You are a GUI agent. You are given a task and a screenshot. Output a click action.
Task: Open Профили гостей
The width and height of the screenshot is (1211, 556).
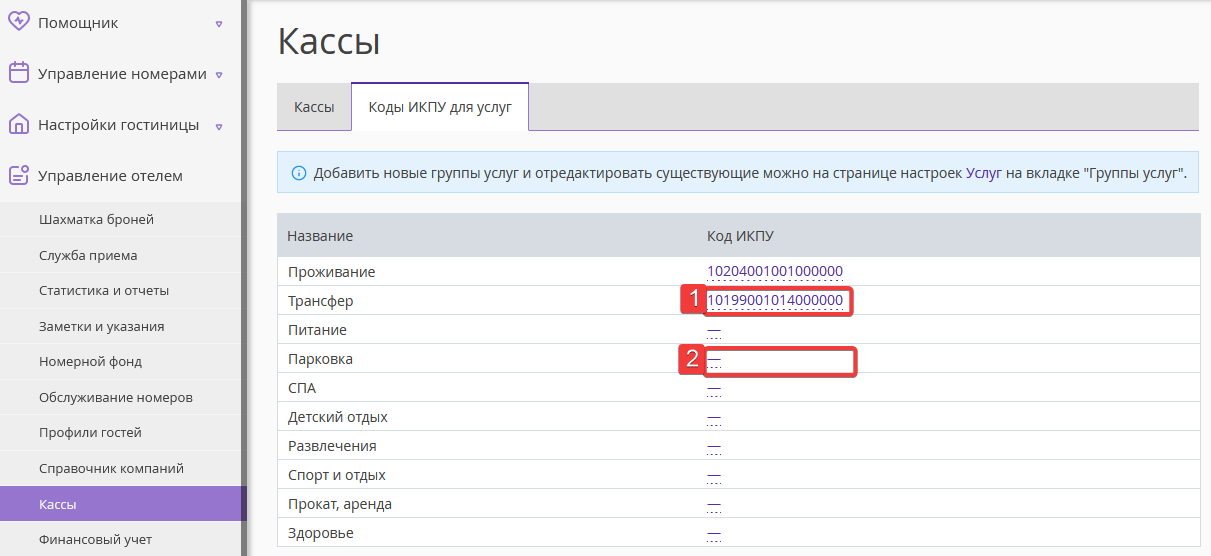pyautogui.click(x=120, y=432)
